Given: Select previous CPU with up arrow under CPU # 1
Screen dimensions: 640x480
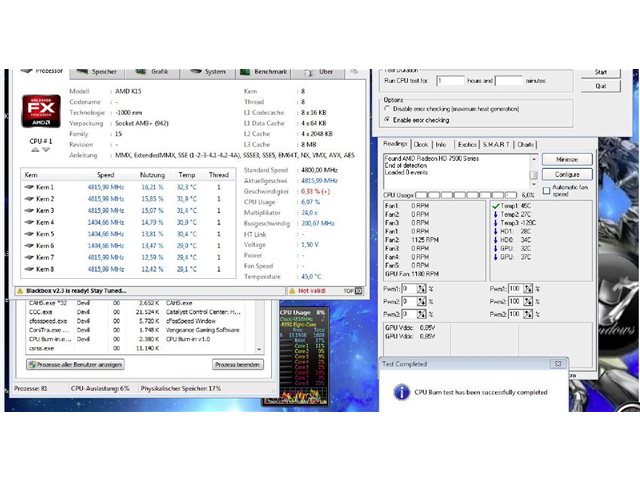Looking at the screenshot, I should pos(35,150).
